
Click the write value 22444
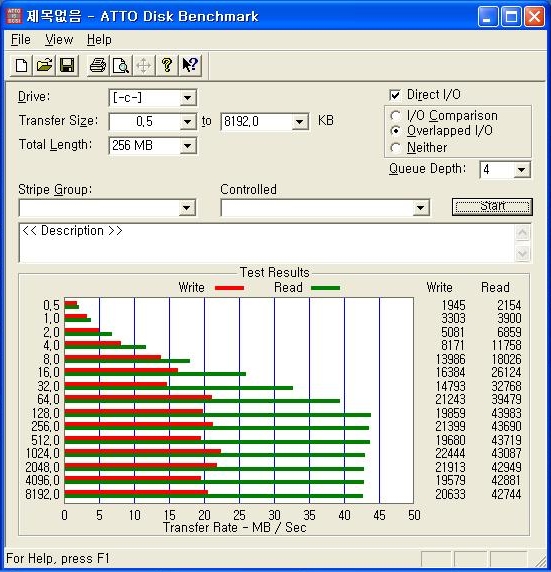[x=450, y=453]
